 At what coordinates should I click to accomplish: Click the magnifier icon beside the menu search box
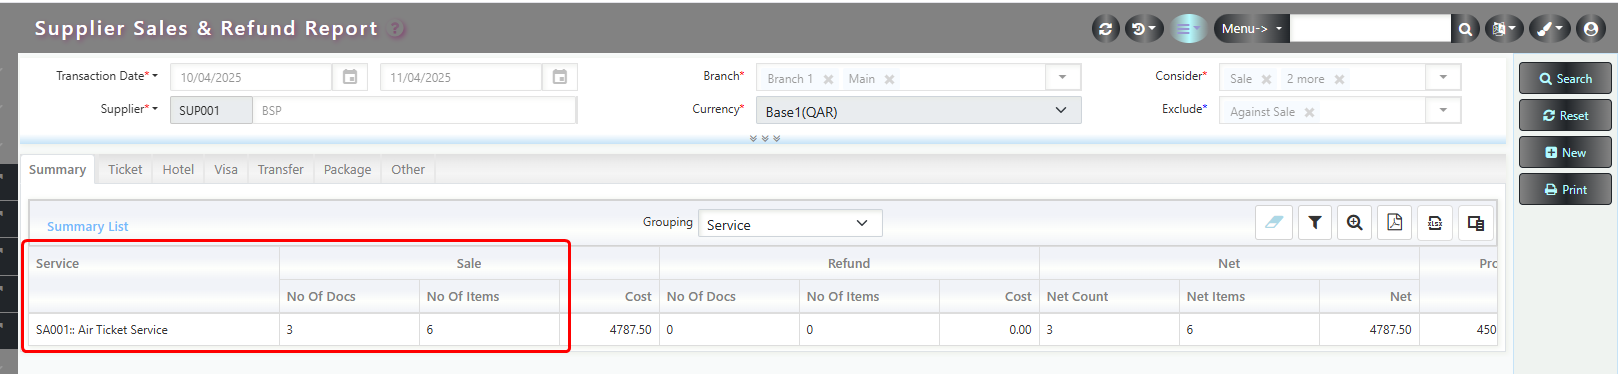(1465, 29)
